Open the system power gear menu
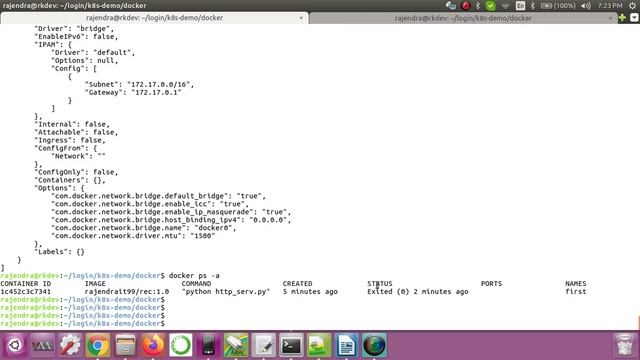 click(633, 6)
